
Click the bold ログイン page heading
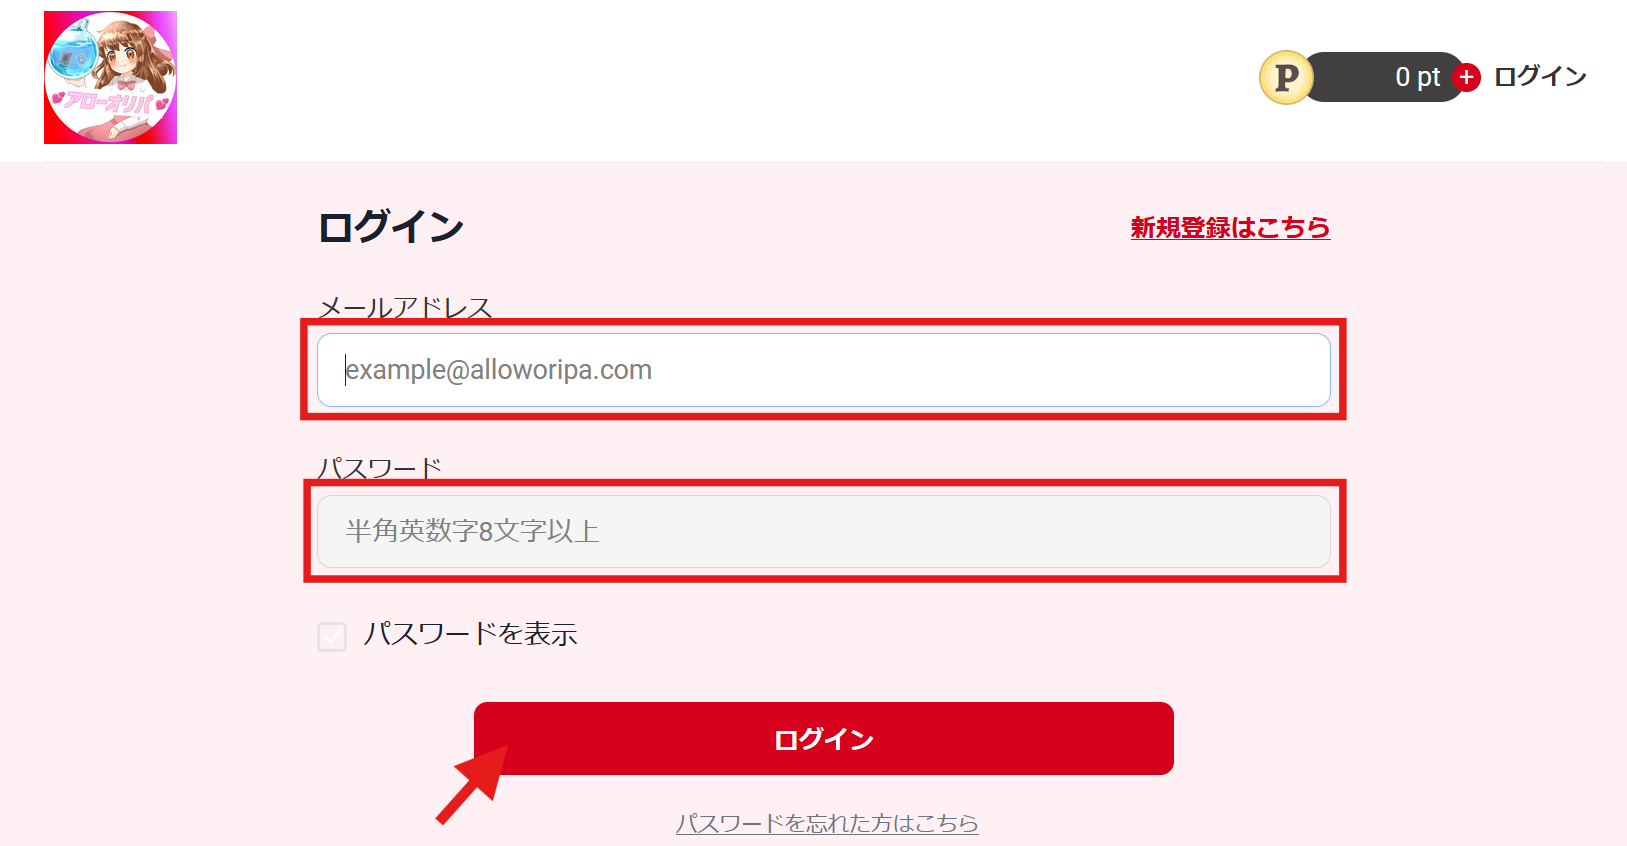coord(391,227)
